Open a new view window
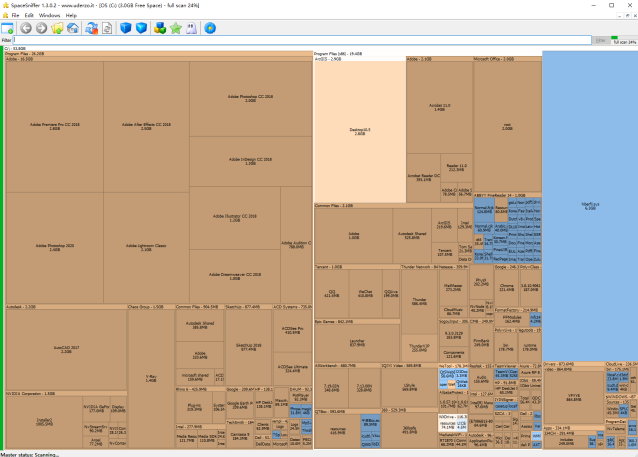638x457 pixels. point(7,28)
